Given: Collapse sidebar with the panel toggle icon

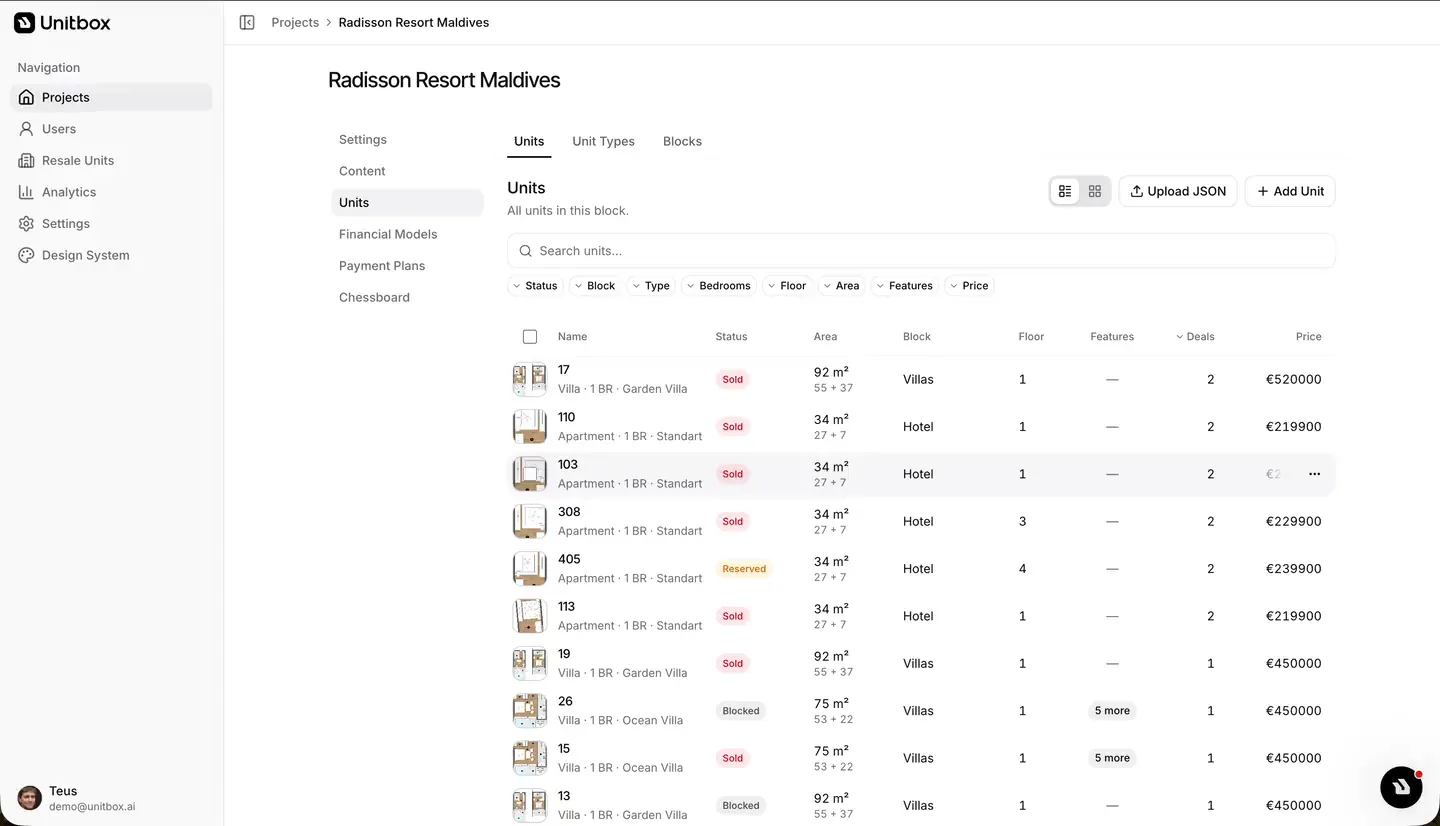Looking at the screenshot, I should [247, 22].
